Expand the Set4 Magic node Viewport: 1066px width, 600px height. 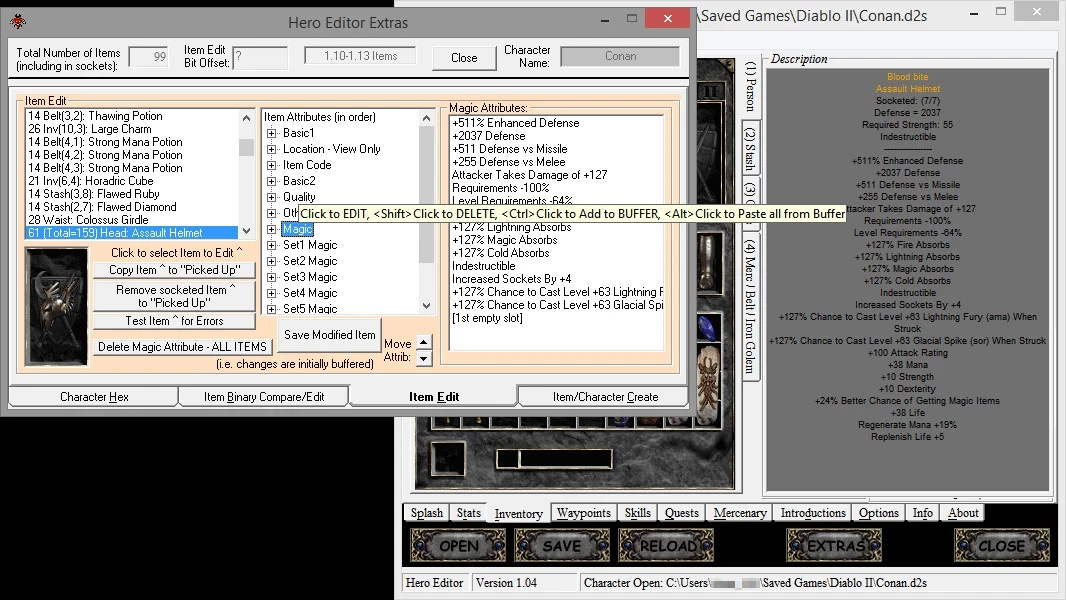[x=271, y=293]
